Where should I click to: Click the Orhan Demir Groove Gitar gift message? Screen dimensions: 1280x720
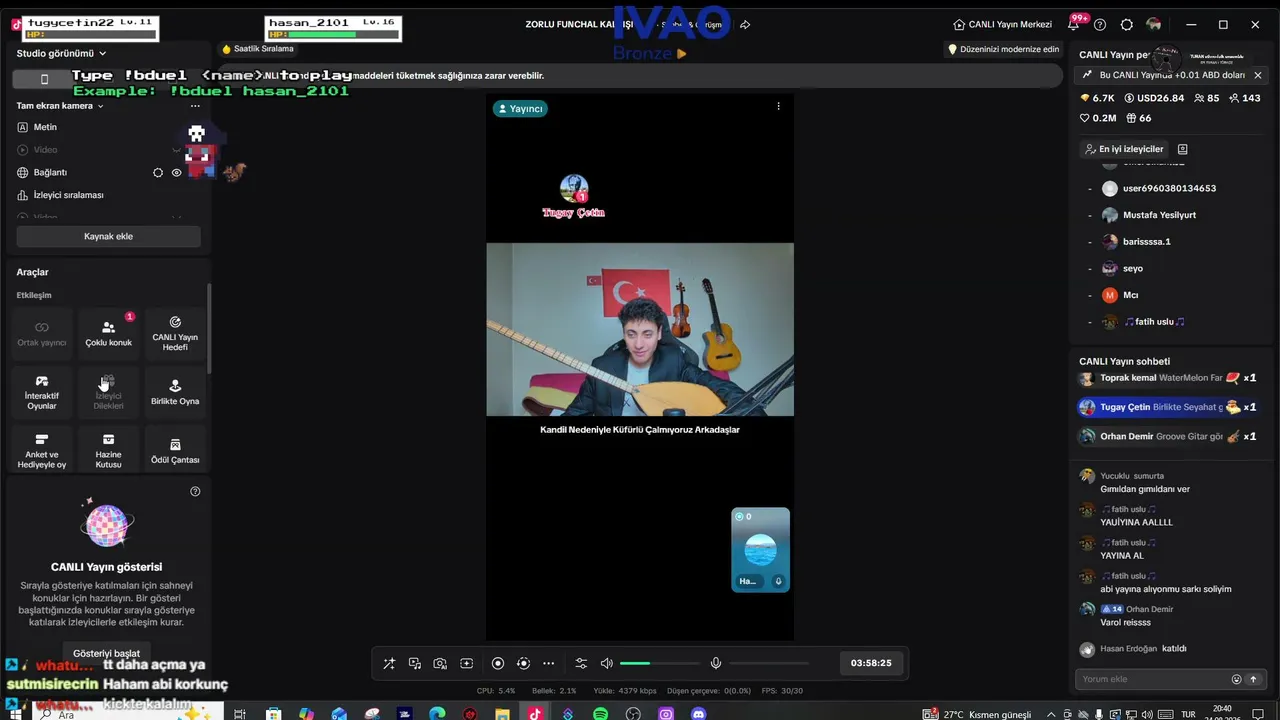tap(1168, 436)
